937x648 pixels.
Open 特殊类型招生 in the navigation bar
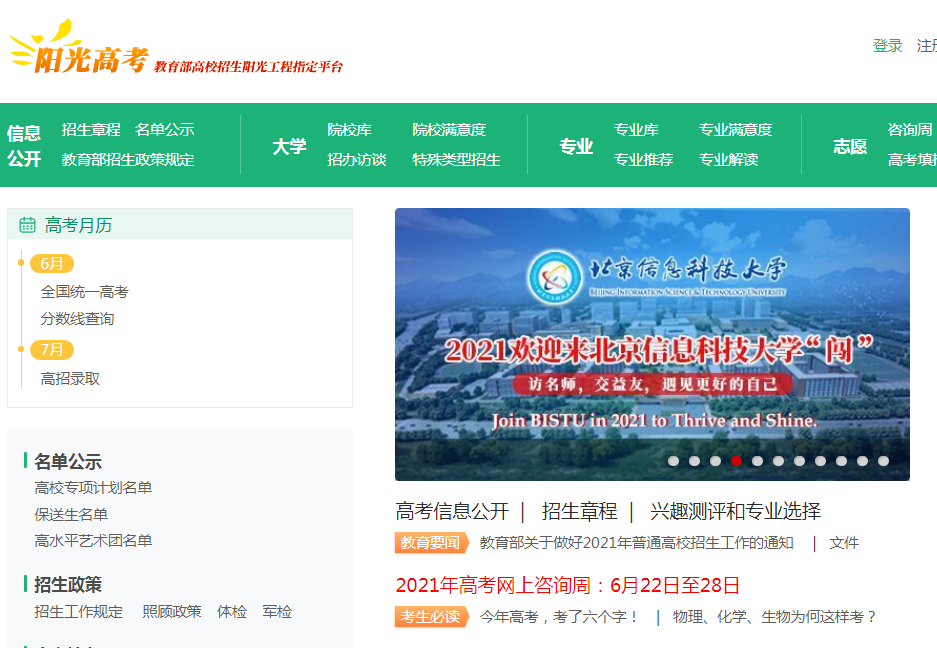456,160
